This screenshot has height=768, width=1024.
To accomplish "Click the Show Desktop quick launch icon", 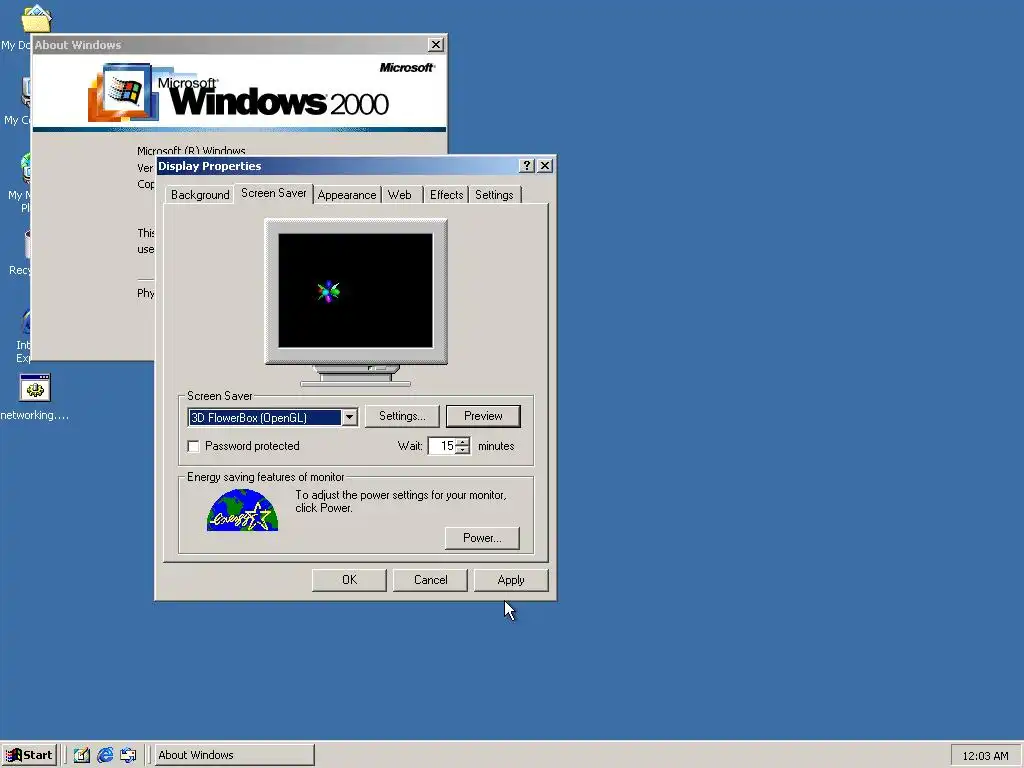I will (82, 755).
